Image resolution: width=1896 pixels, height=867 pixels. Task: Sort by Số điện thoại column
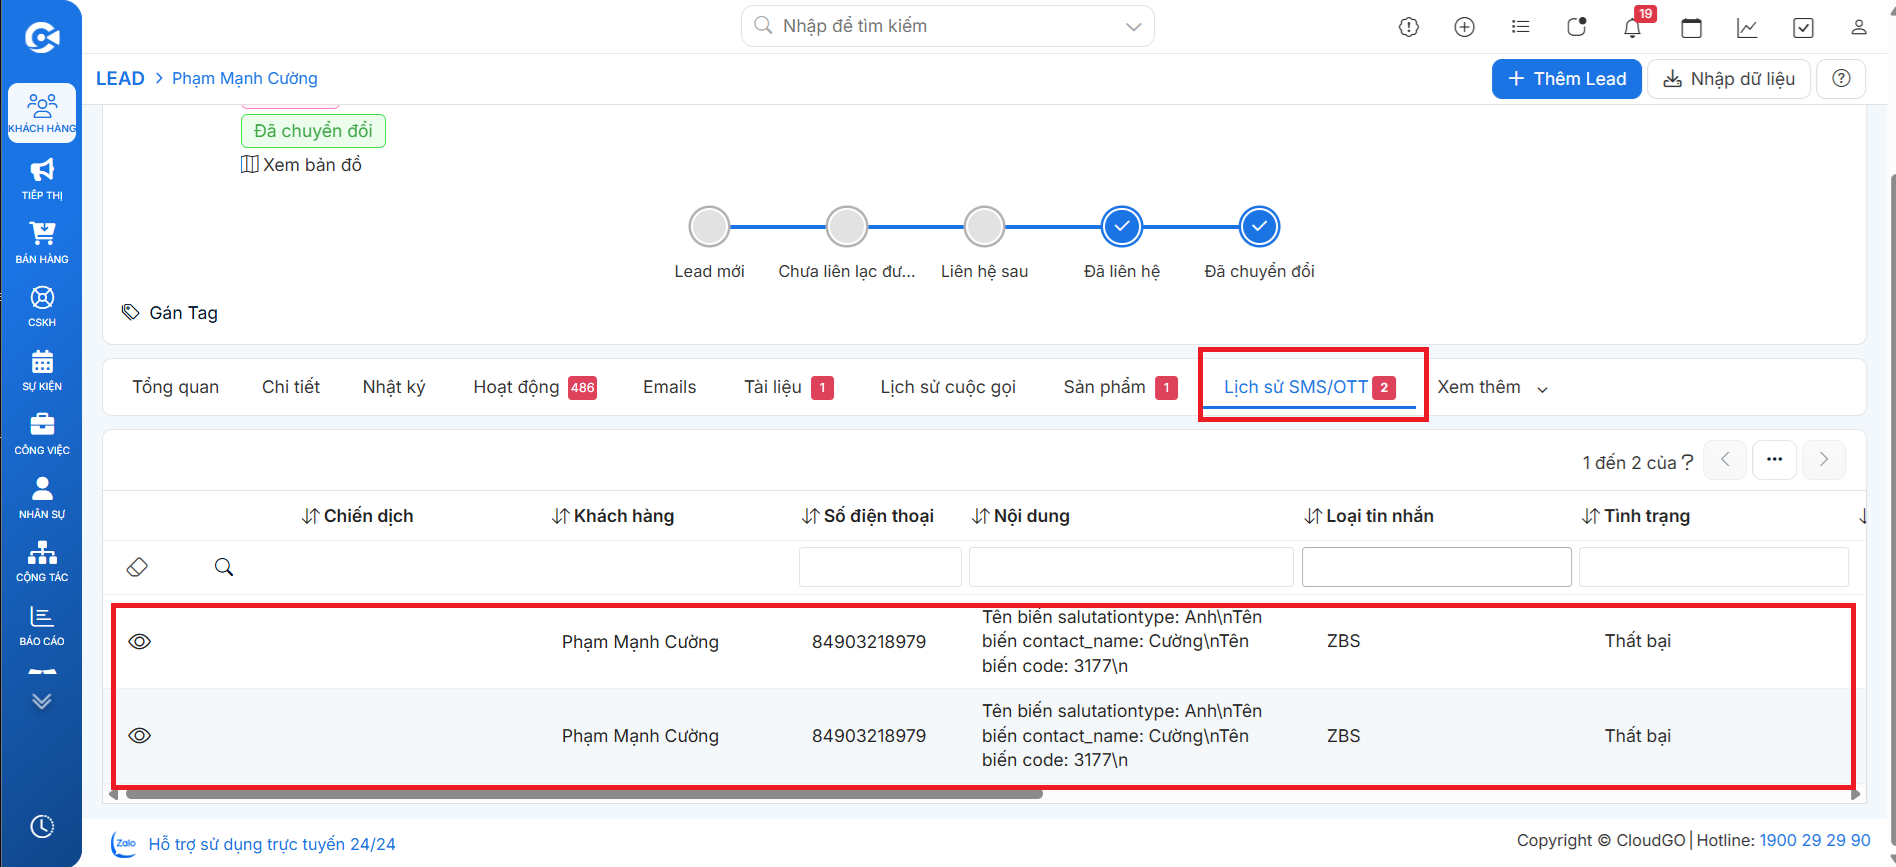tap(868, 516)
